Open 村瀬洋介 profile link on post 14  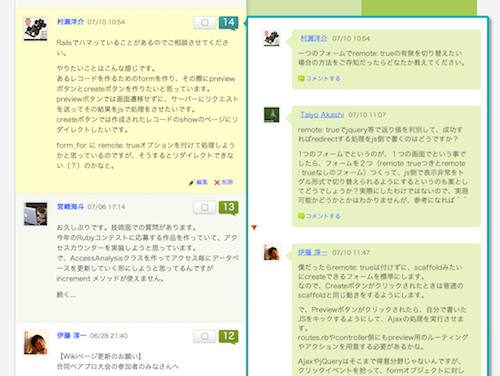point(70,22)
